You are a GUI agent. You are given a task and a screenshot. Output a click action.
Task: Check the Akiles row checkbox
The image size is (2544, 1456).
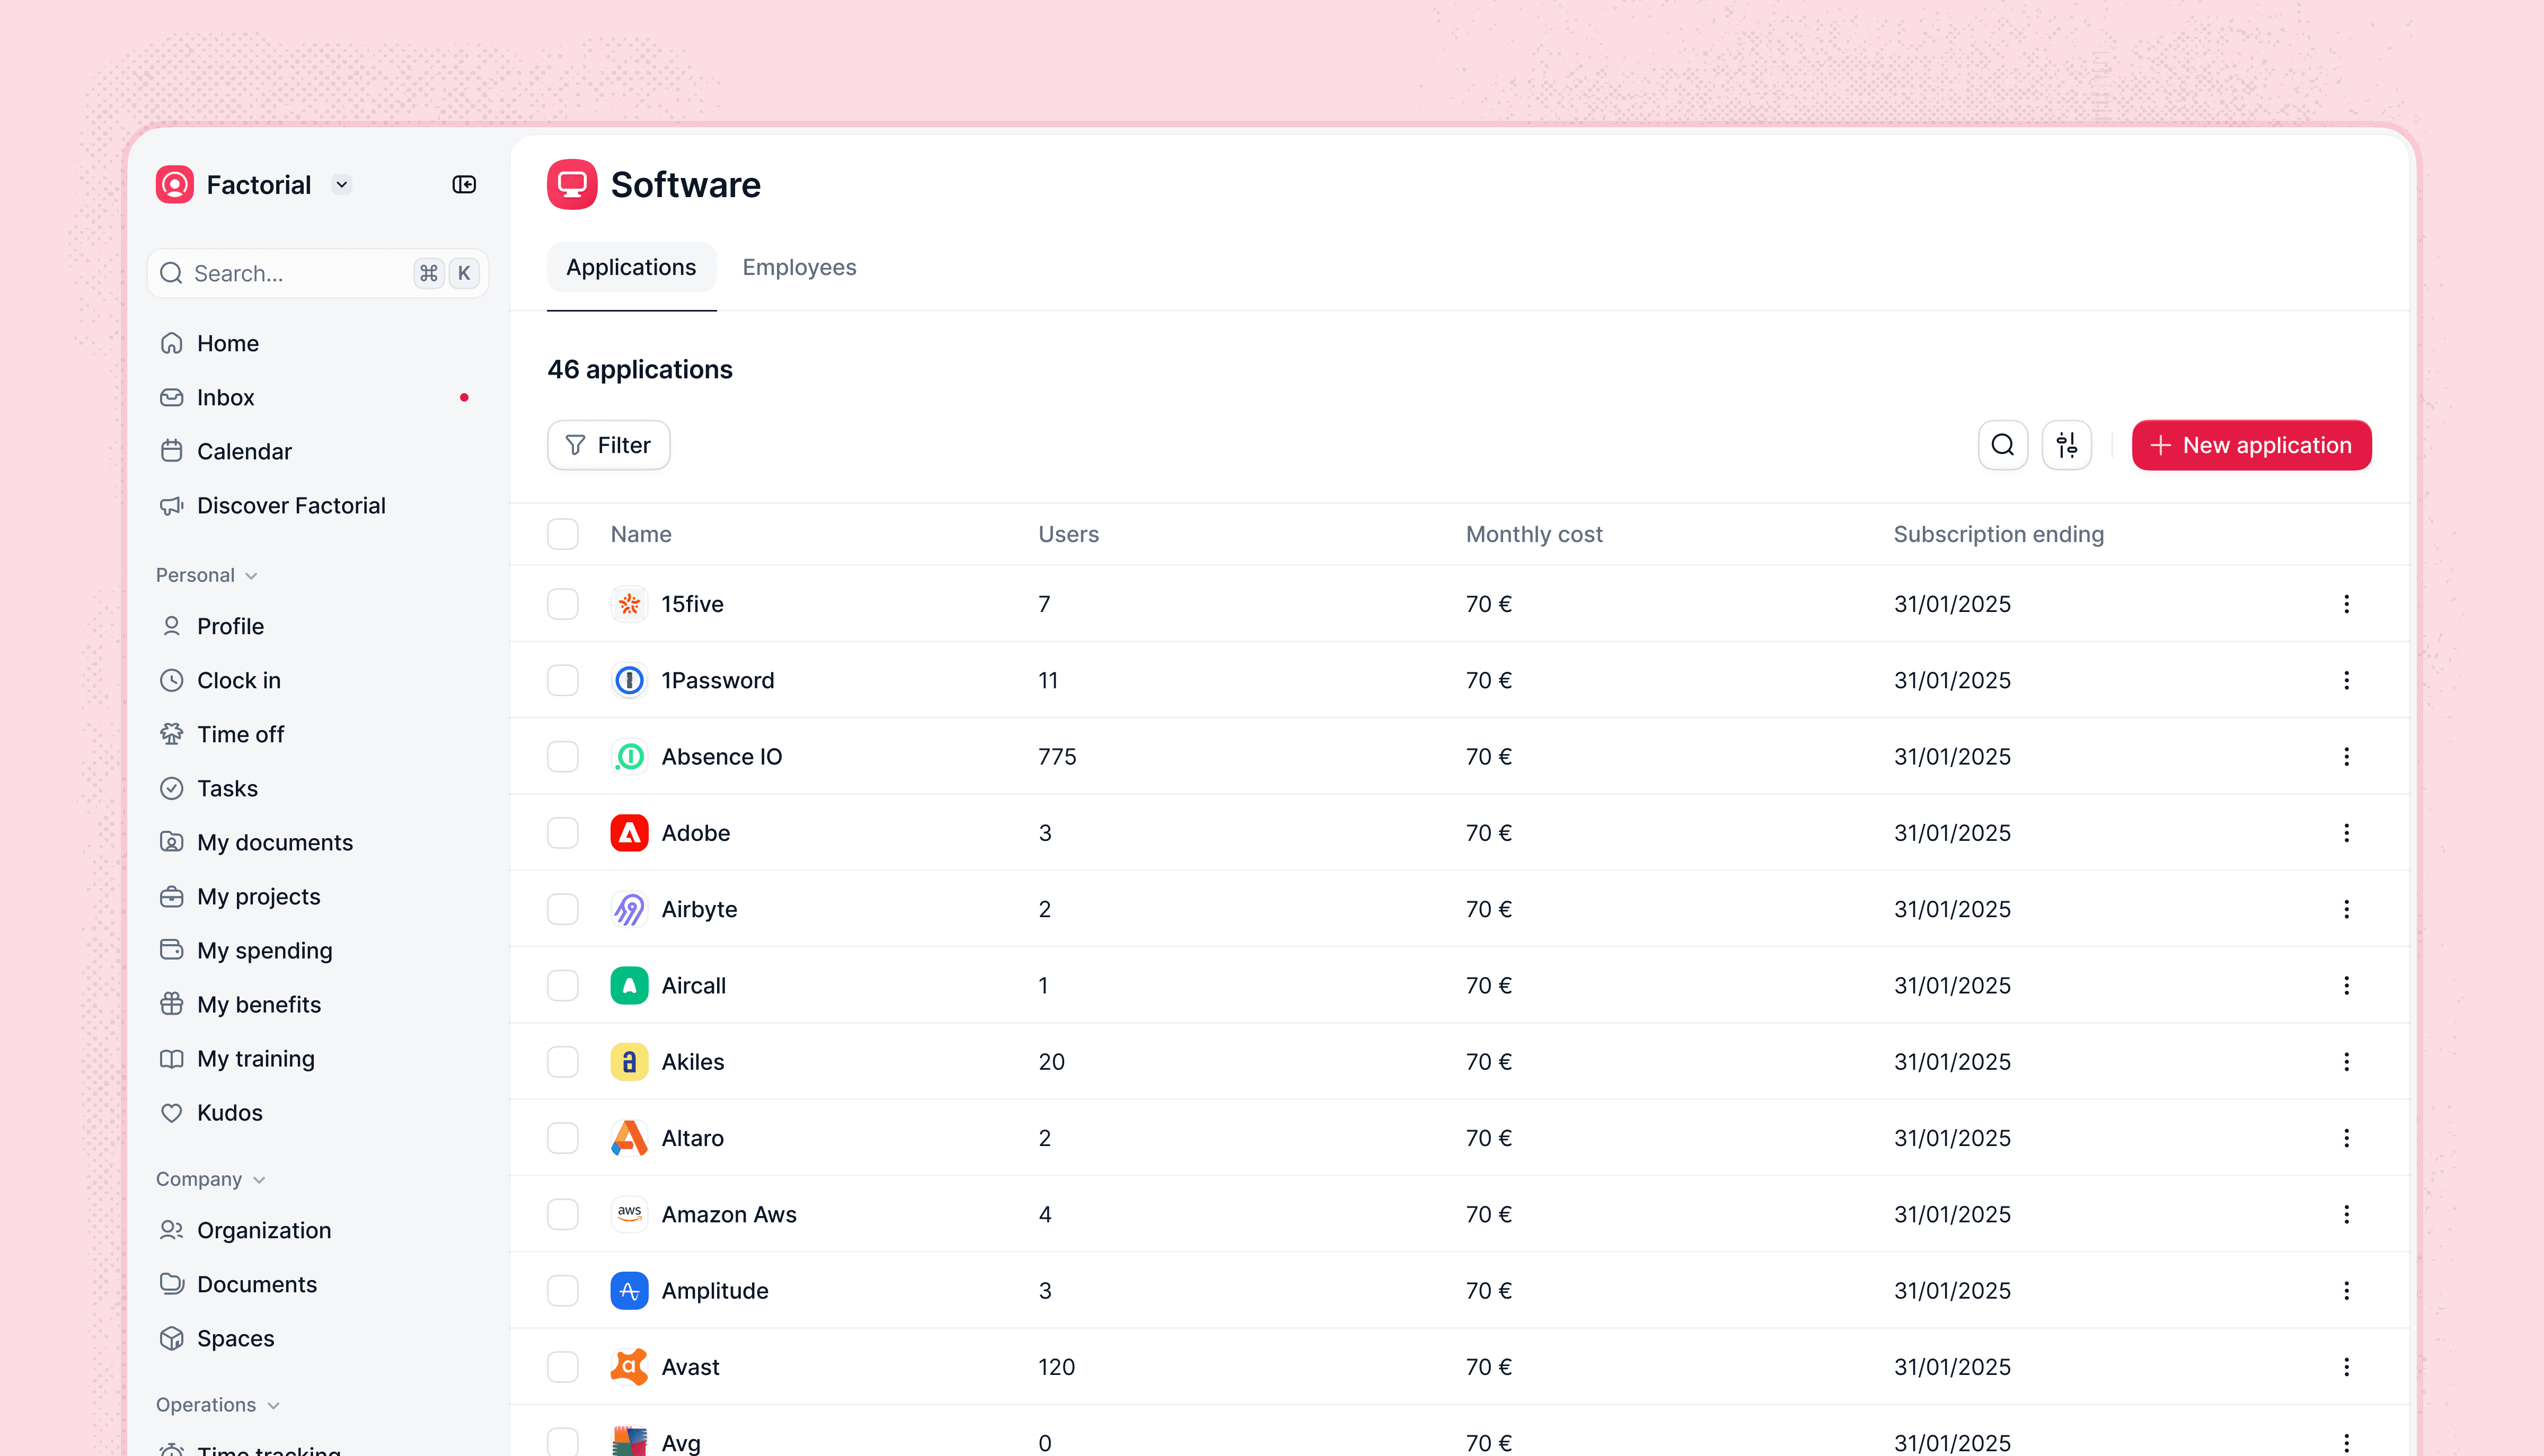click(563, 1062)
